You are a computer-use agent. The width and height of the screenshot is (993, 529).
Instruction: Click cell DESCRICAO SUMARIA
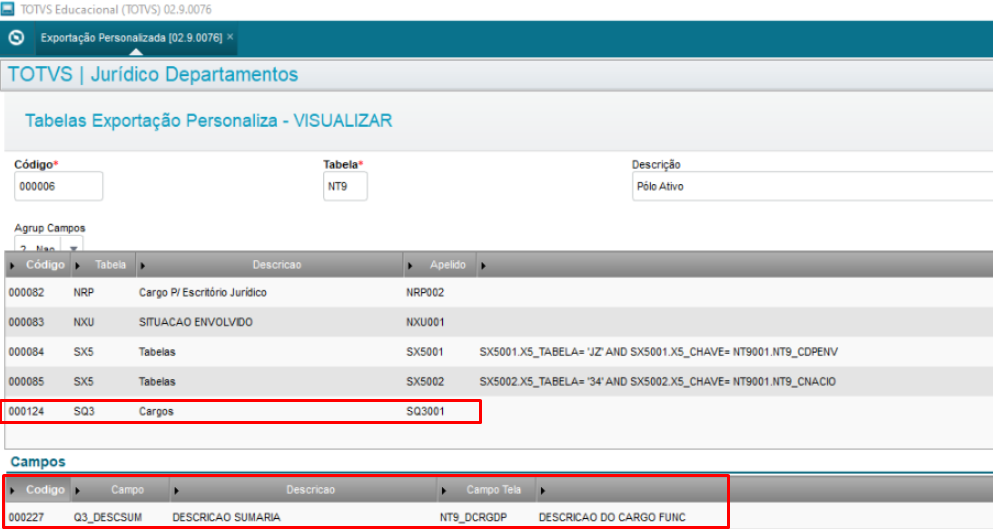point(226,517)
